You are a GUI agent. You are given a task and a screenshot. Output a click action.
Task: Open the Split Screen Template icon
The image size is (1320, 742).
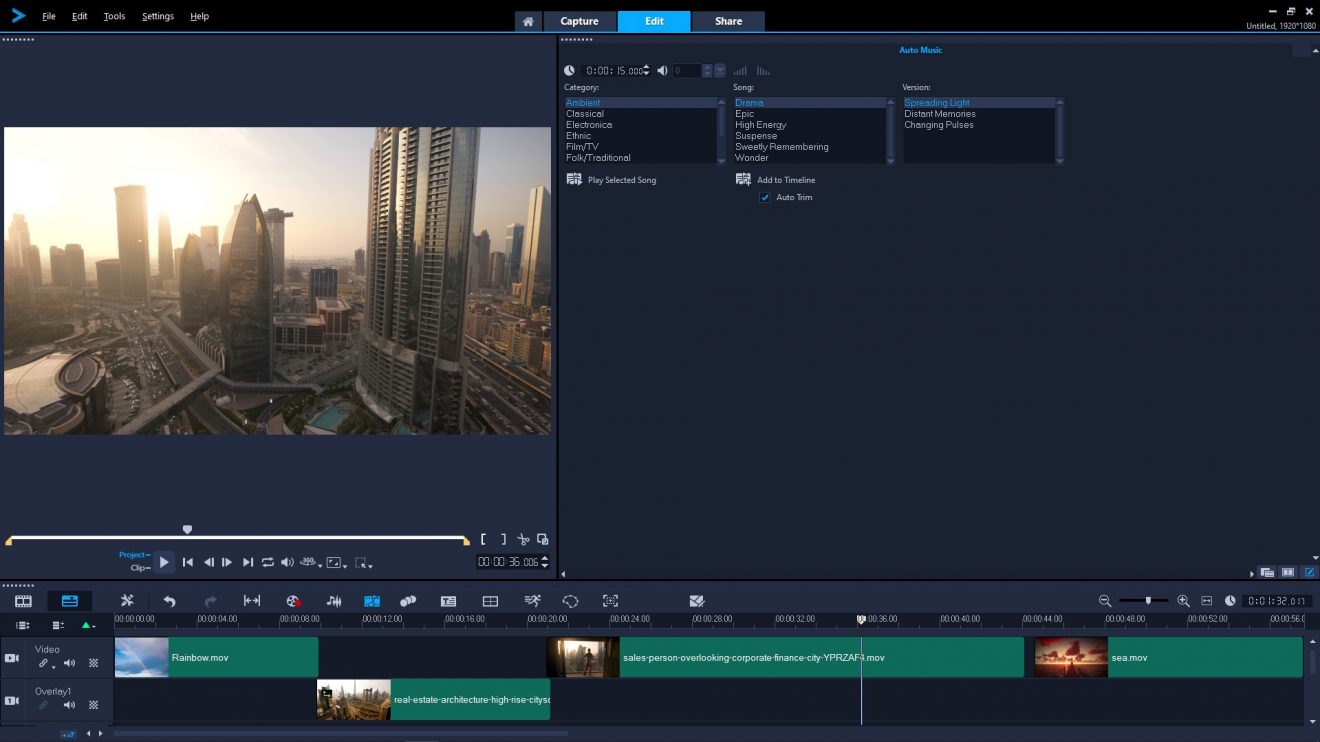[x=490, y=600]
